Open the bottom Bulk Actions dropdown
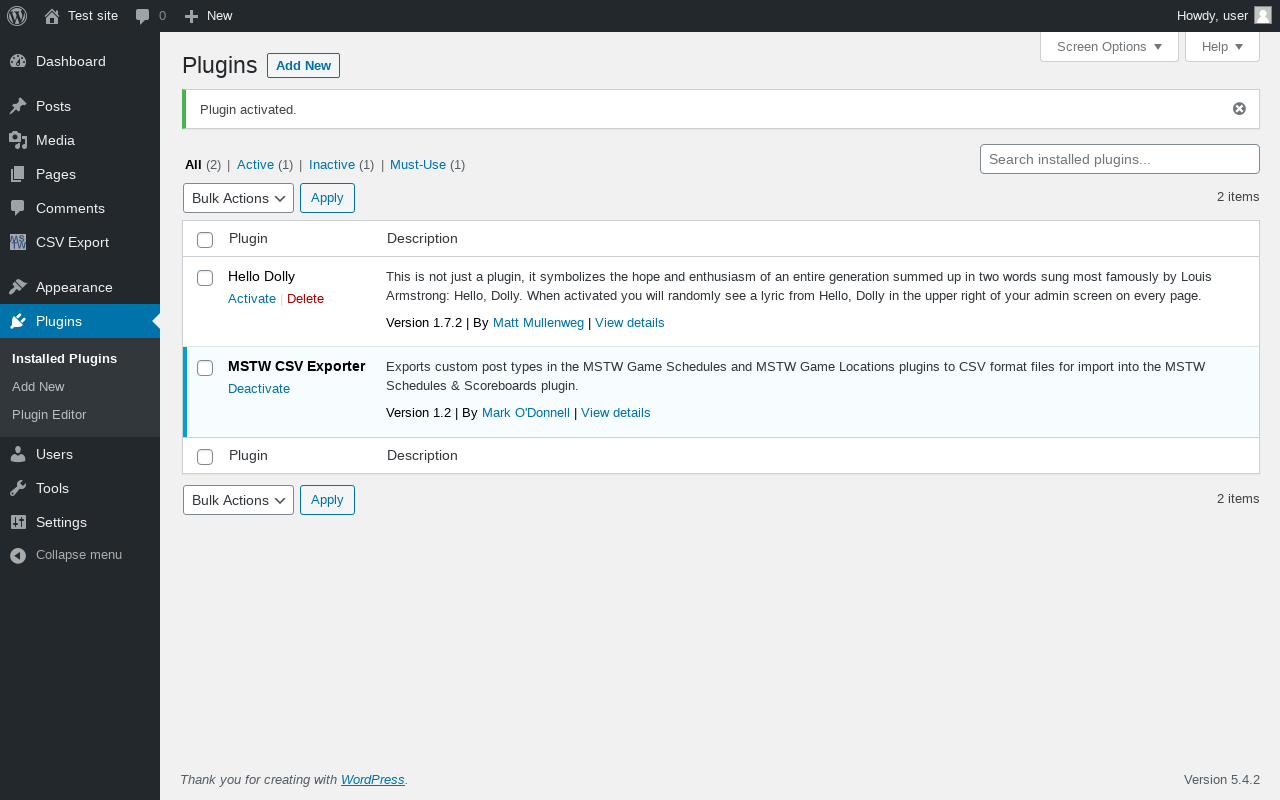Screen dimensions: 1280x800 [x=238, y=500]
